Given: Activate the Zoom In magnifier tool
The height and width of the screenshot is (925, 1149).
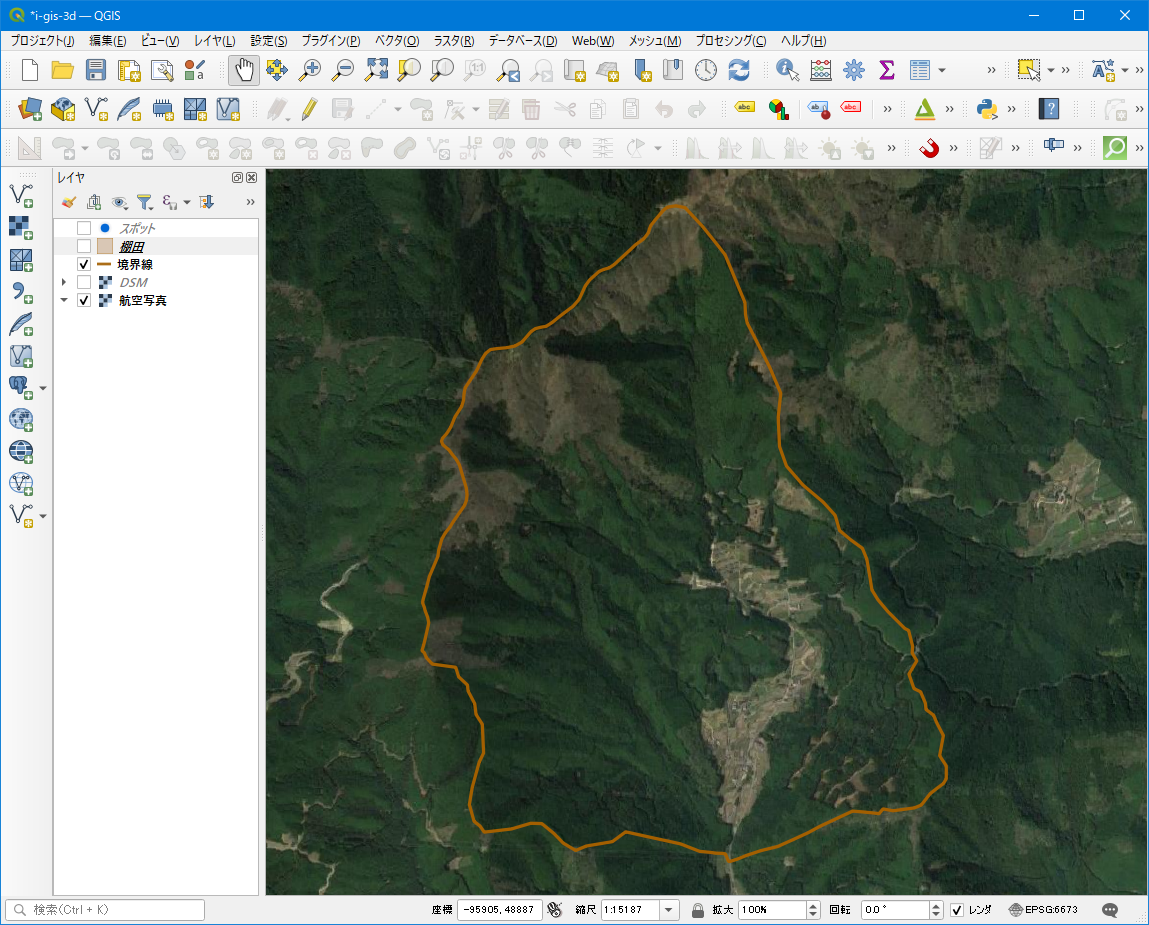Looking at the screenshot, I should coord(309,70).
